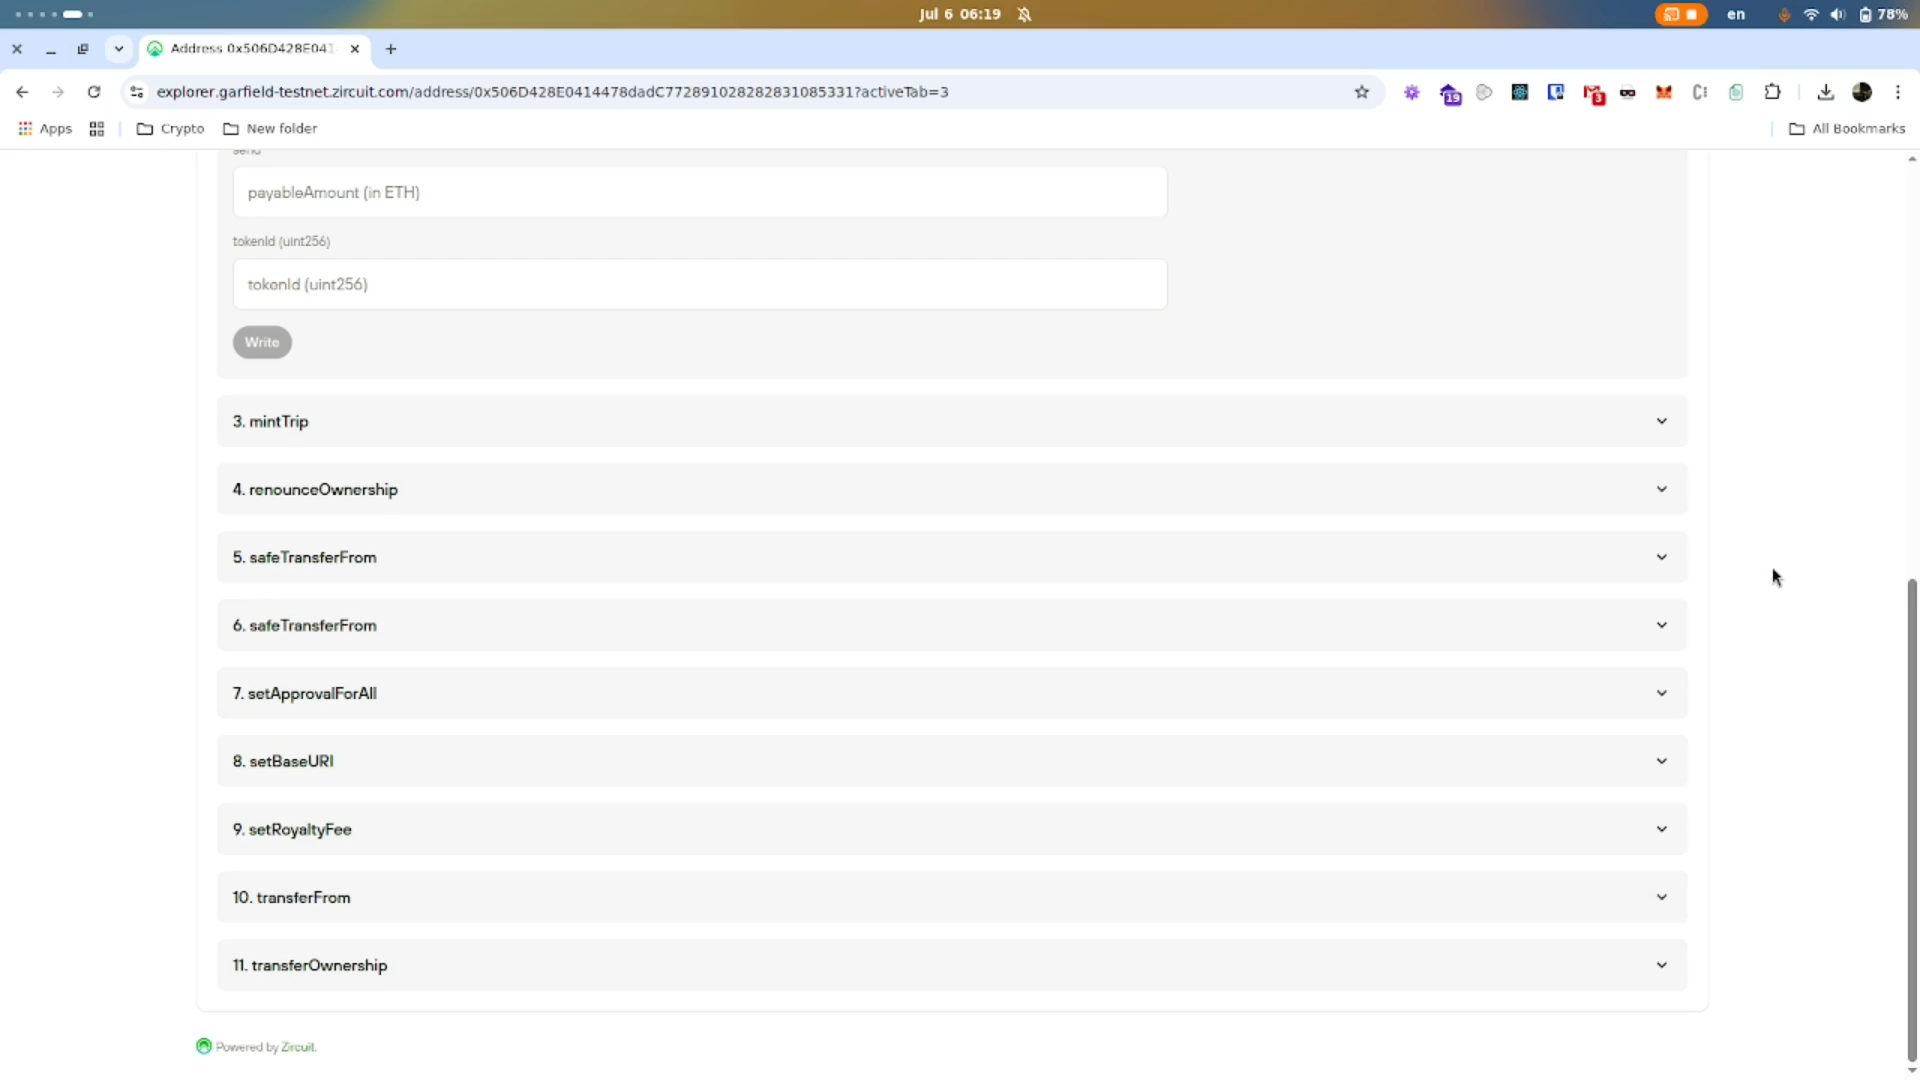Click the page vertical scrollbar thumb
1920x1080 pixels.
(x=1912, y=820)
